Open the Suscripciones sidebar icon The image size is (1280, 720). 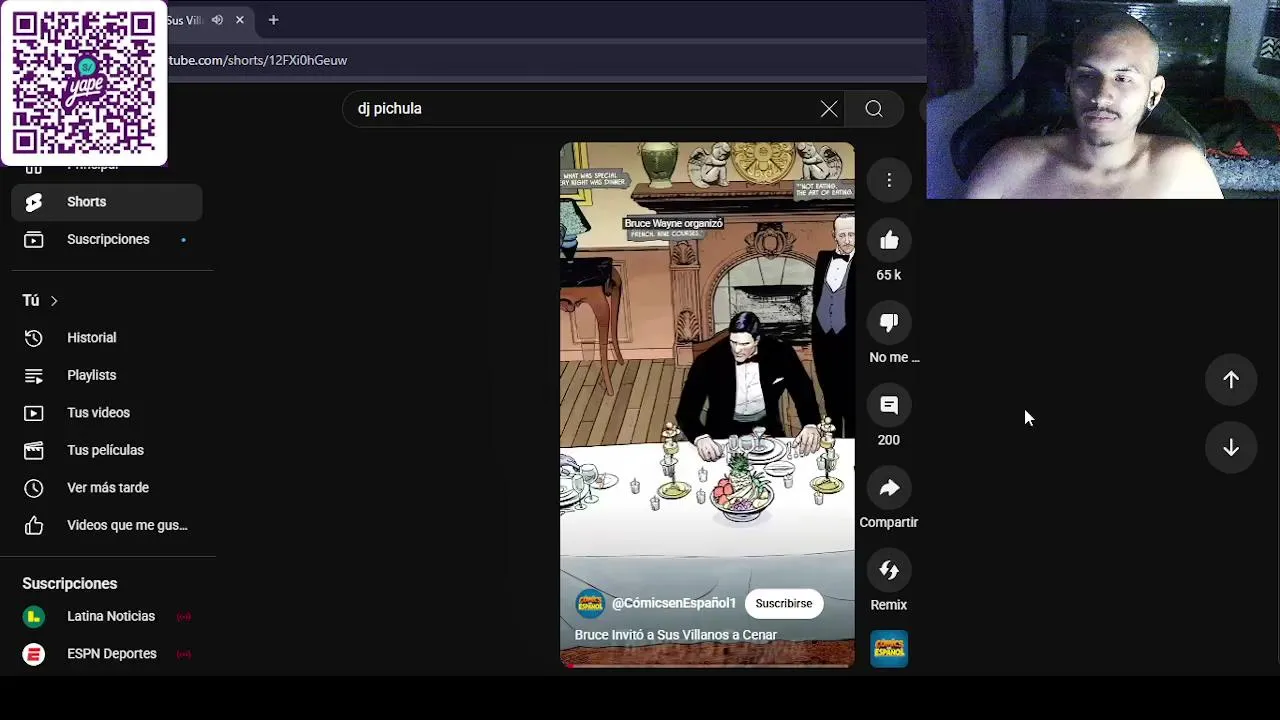(x=34, y=240)
